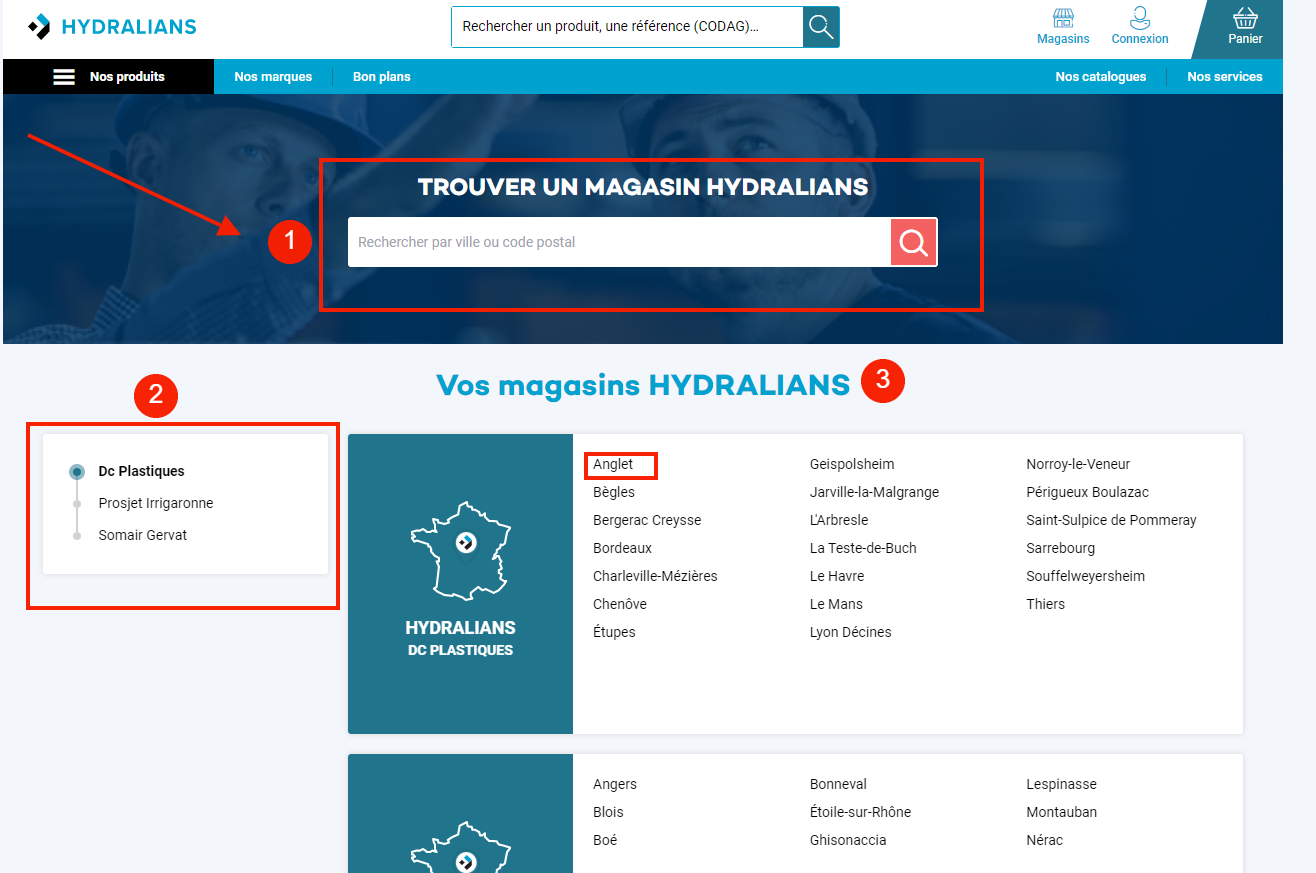Select Dc Plastiques in the sidebar list
The image size is (1316, 873).
(x=141, y=471)
